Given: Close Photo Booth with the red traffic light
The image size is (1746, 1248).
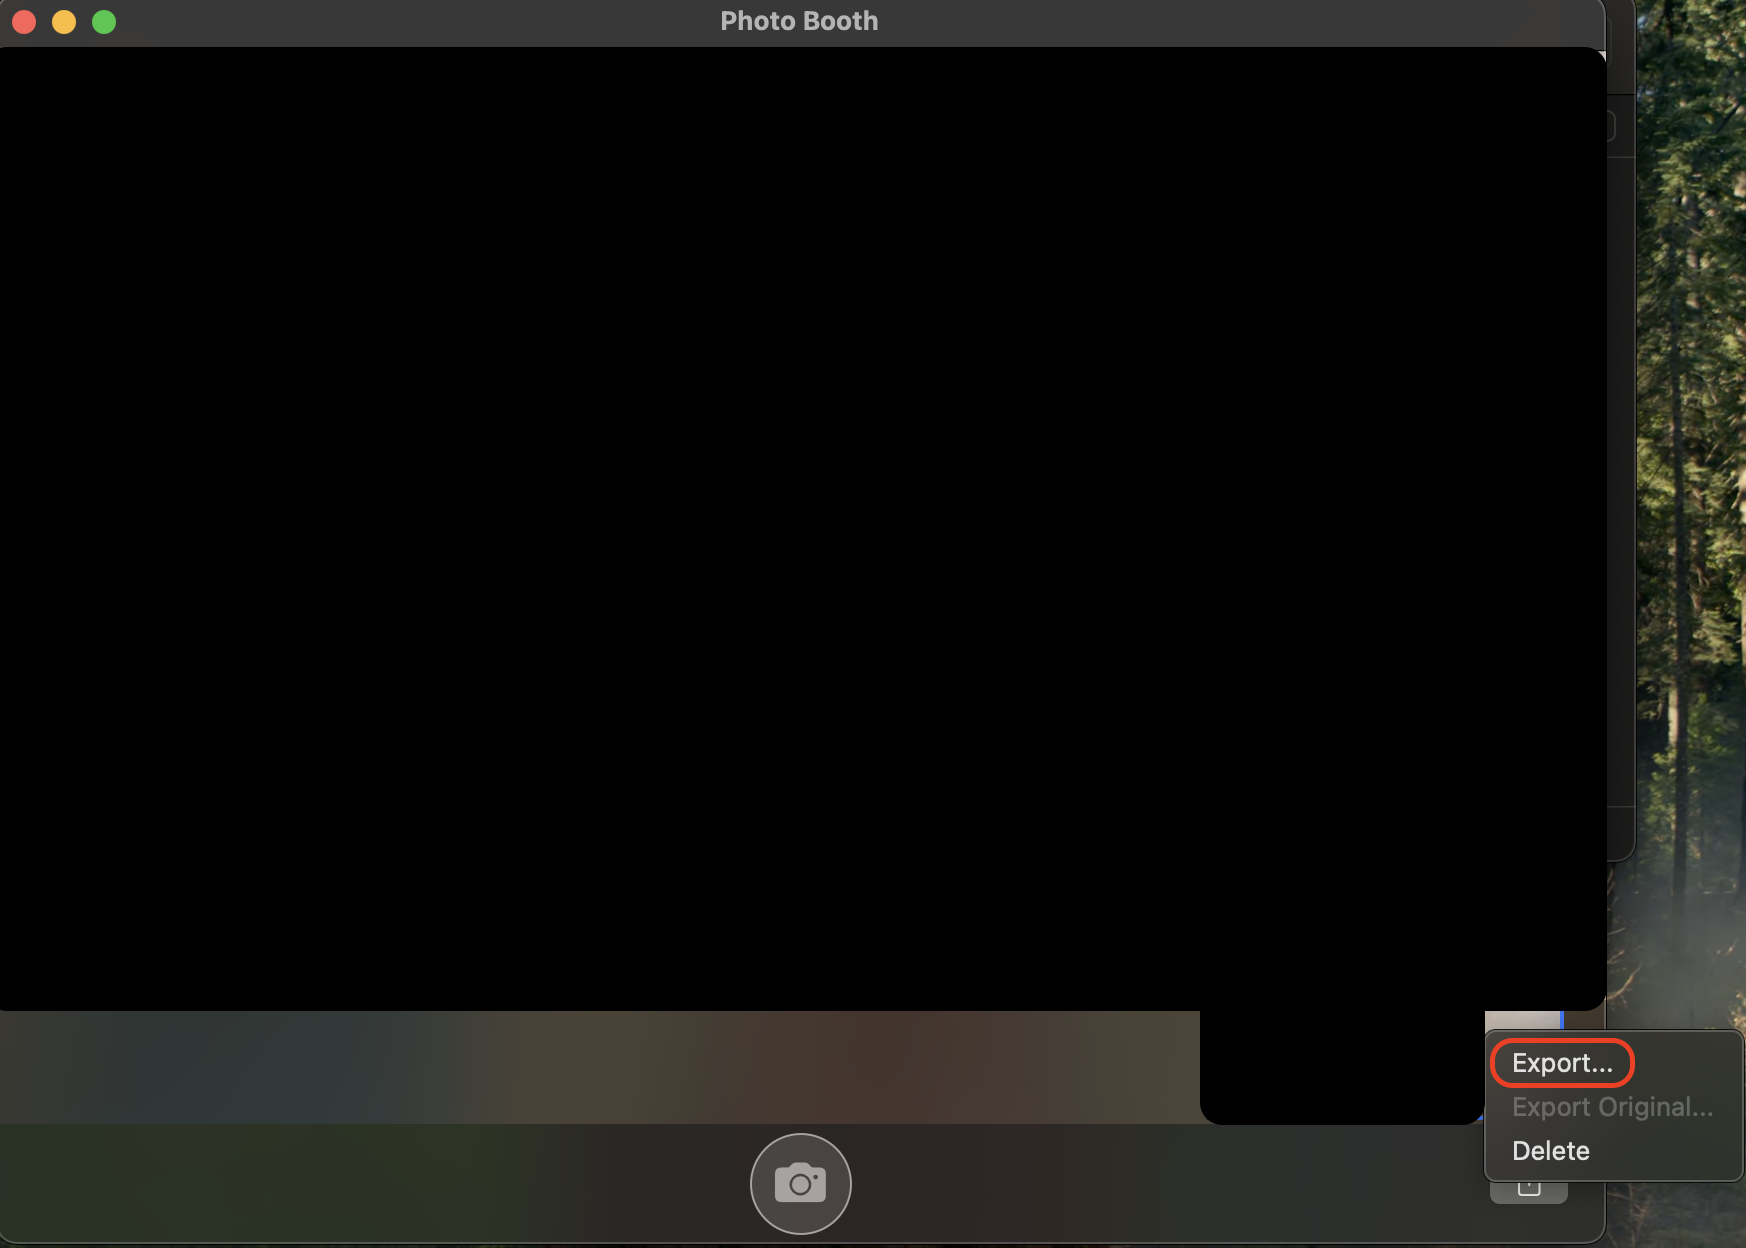Looking at the screenshot, I should [x=23, y=21].
